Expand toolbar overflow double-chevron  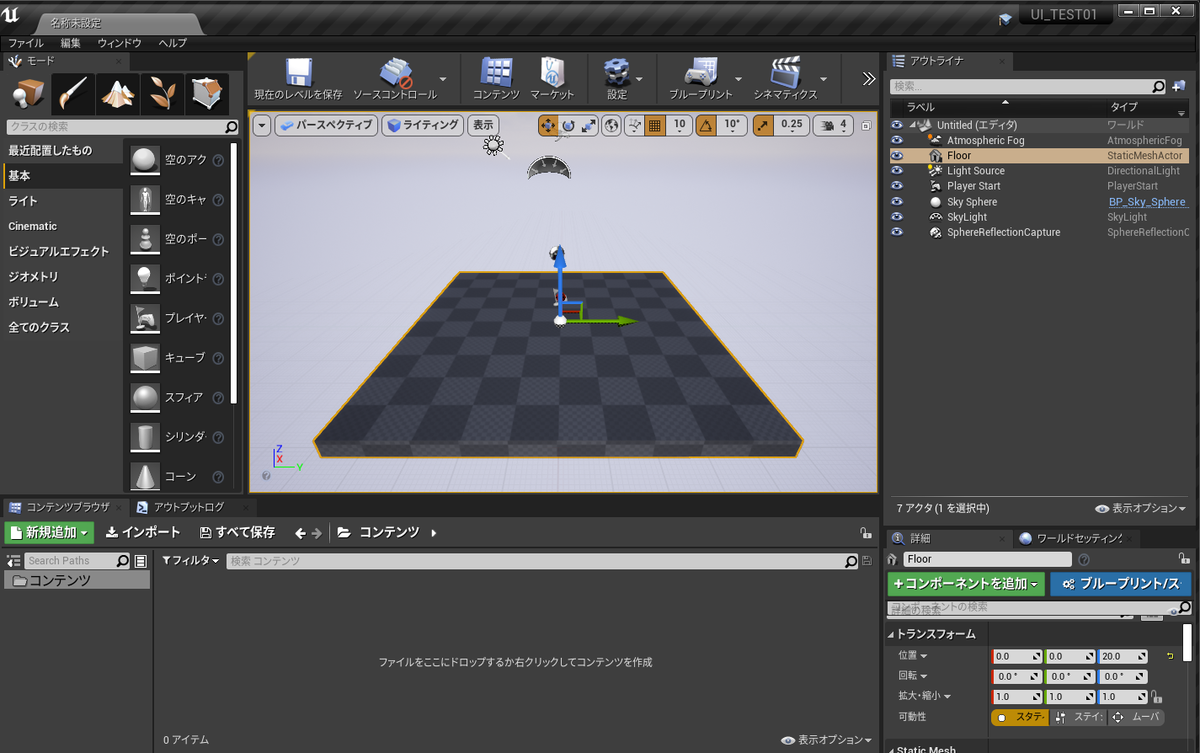click(x=868, y=78)
